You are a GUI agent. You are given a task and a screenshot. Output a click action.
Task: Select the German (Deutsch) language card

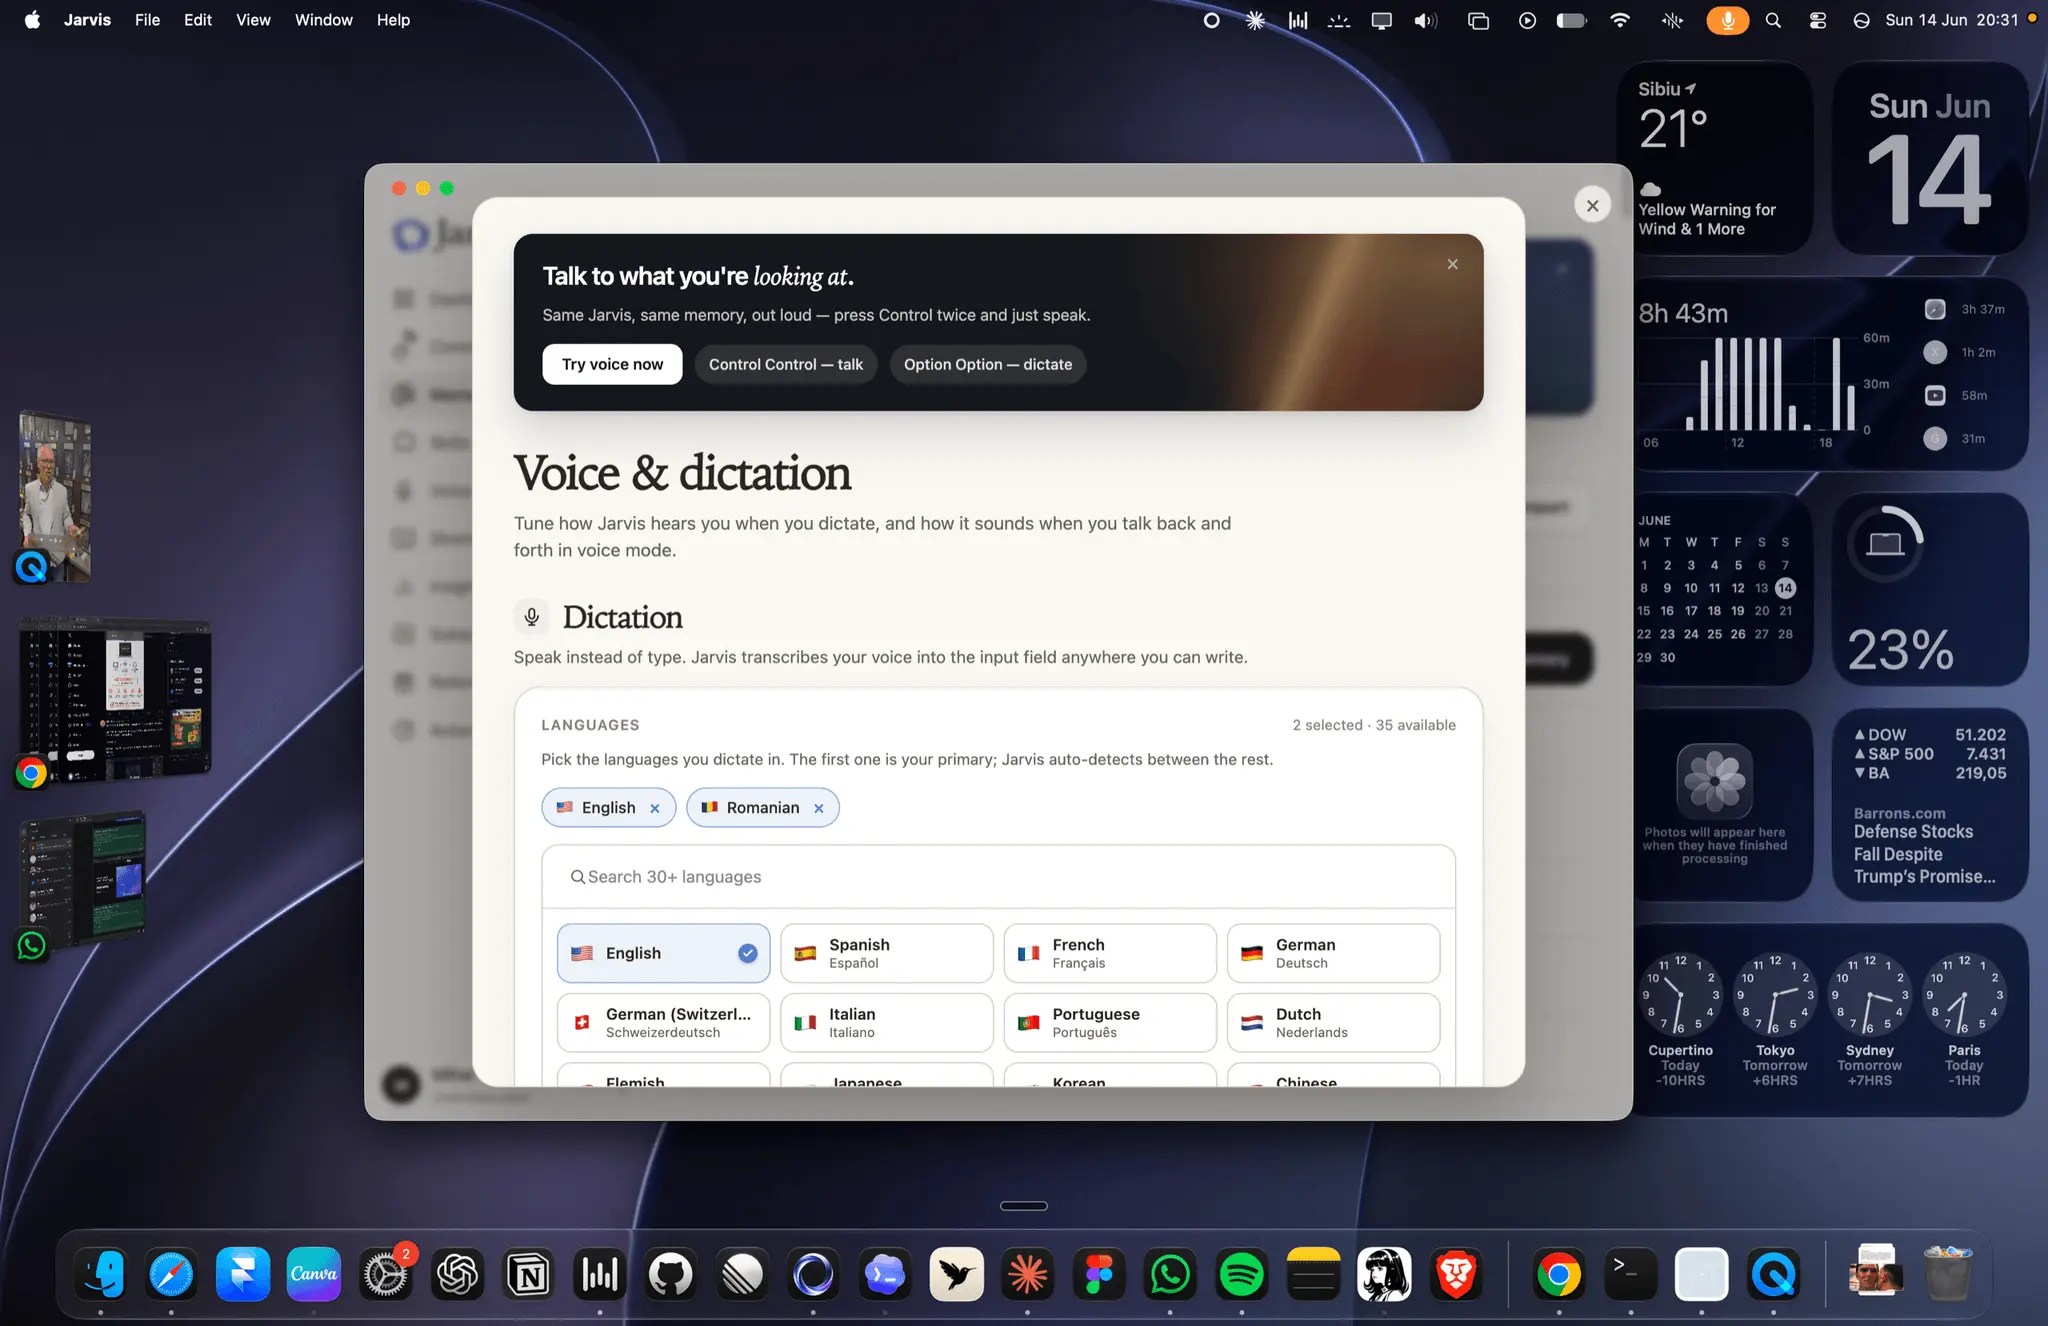(1333, 953)
